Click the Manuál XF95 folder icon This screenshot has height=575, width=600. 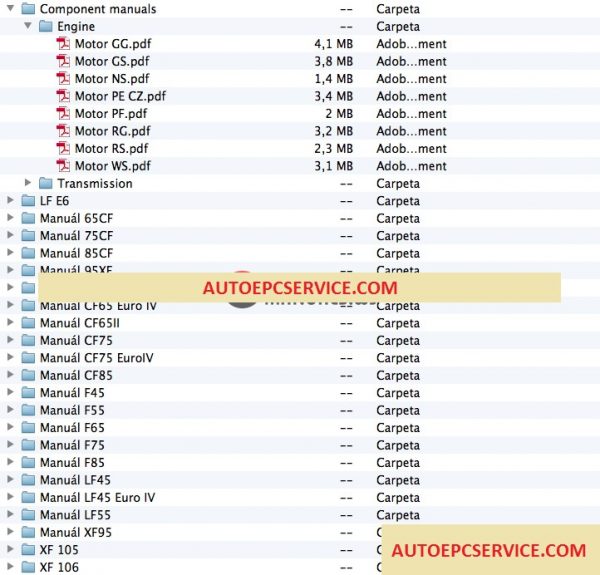coord(28,532)
